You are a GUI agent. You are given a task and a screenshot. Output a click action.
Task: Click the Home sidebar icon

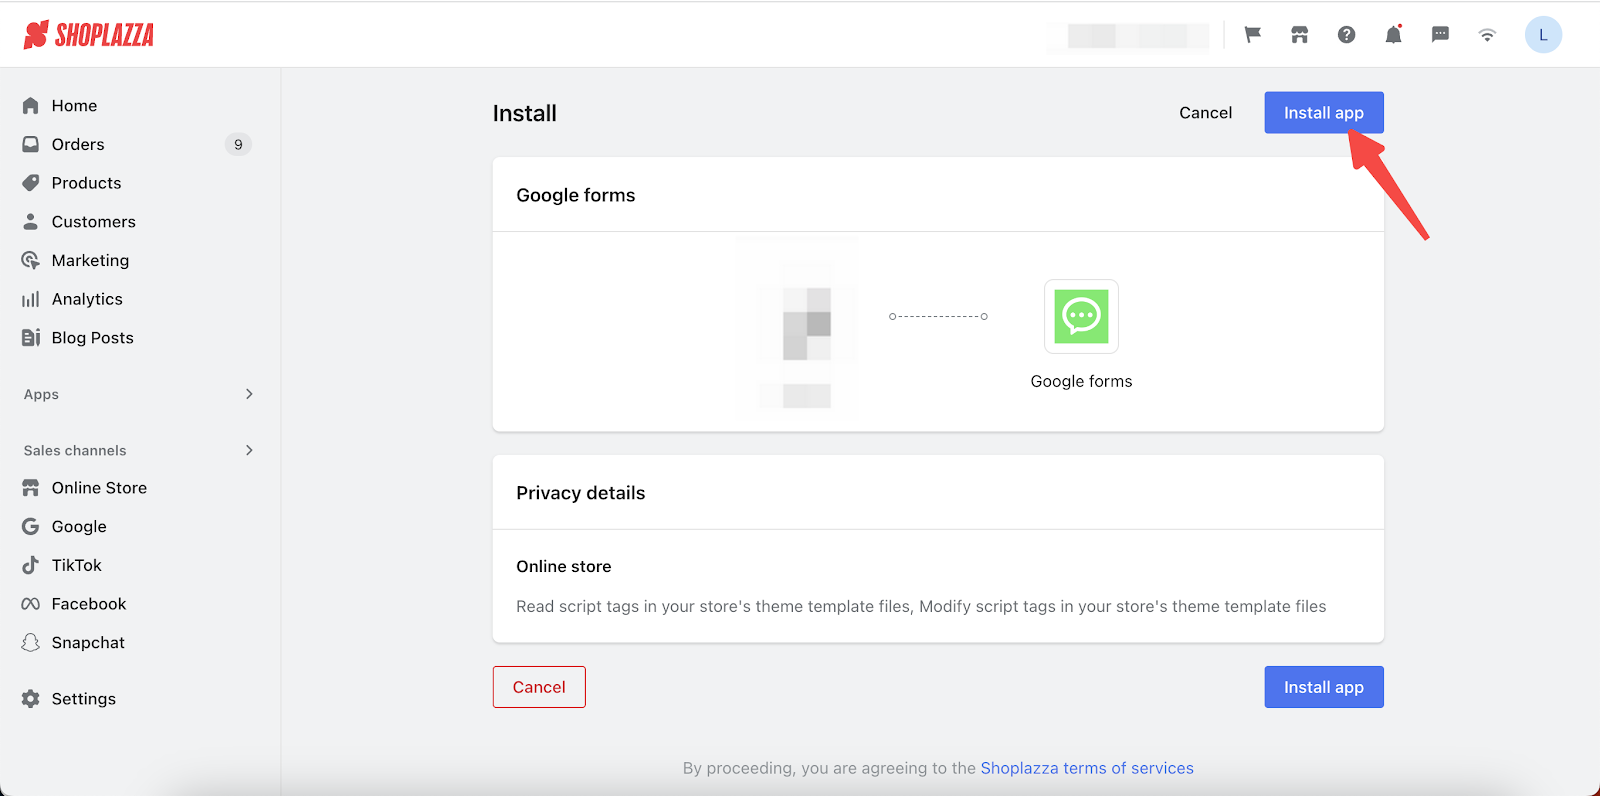31,106
